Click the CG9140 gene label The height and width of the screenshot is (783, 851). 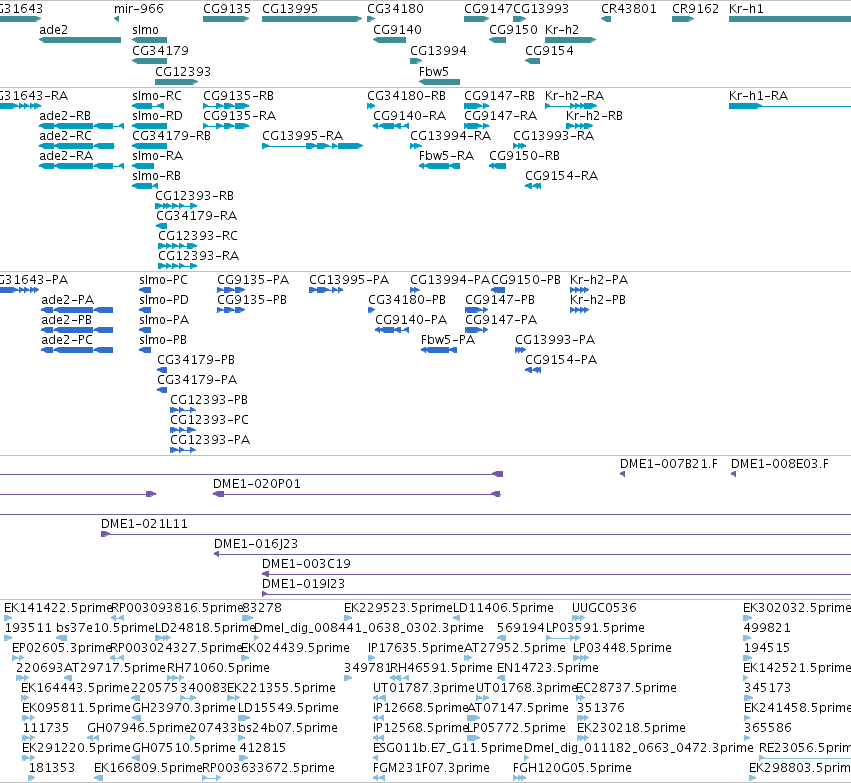click(x=397, y=30)
